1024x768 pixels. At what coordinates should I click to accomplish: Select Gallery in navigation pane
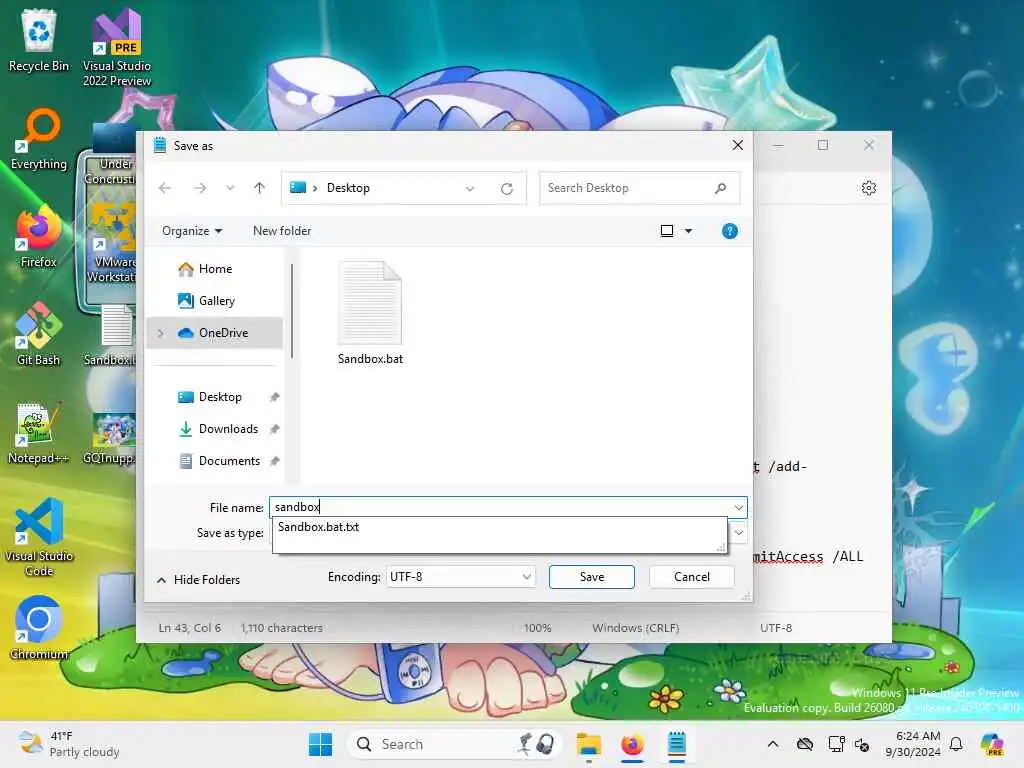(215, 301)
